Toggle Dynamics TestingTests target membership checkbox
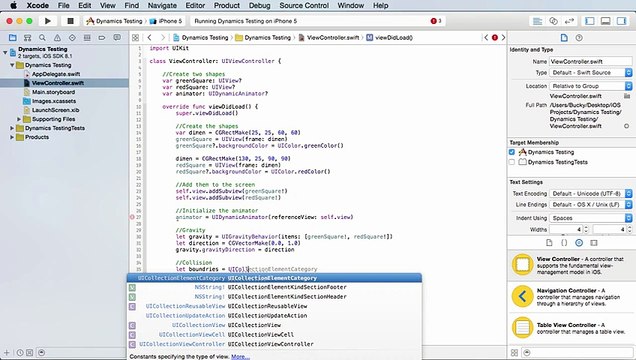 click(512, 162)
